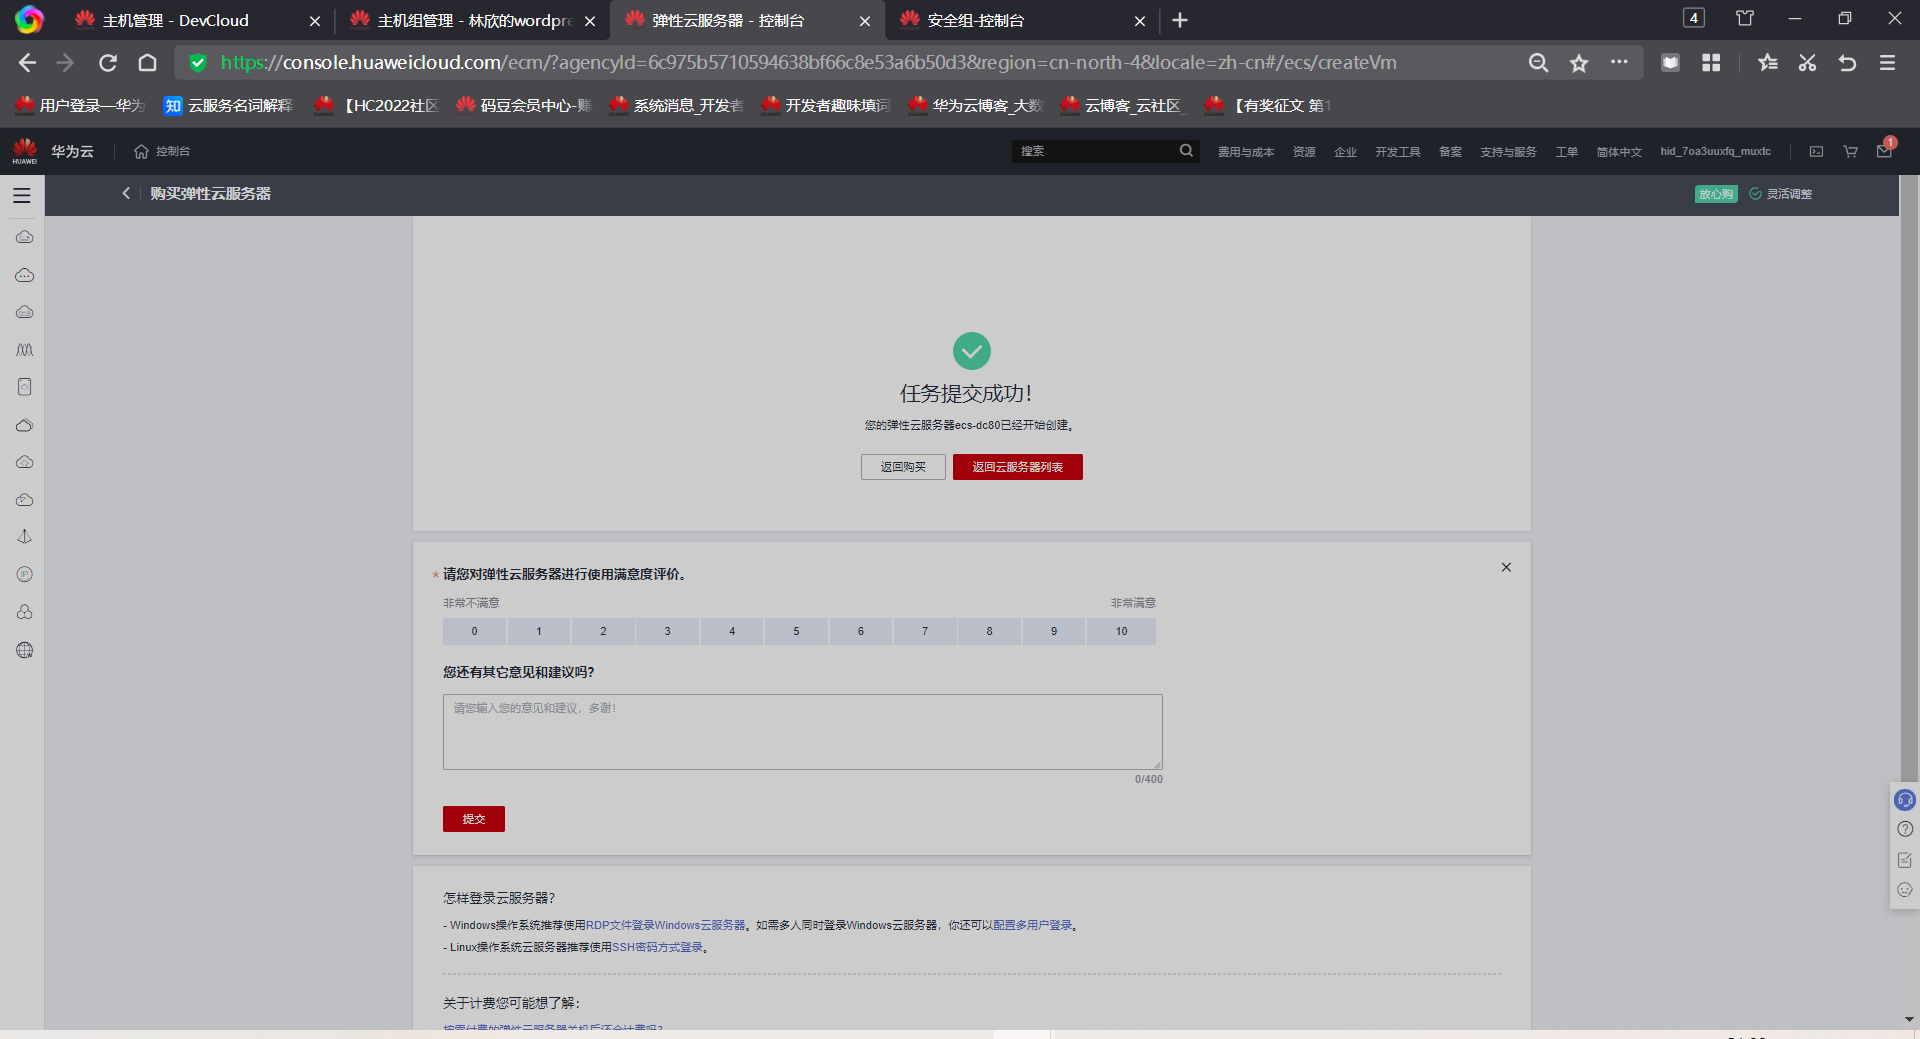Open the globe icon in sidebar
Image resolution: width=1920 pixels, height=1039 pixels.
[25, 650]
